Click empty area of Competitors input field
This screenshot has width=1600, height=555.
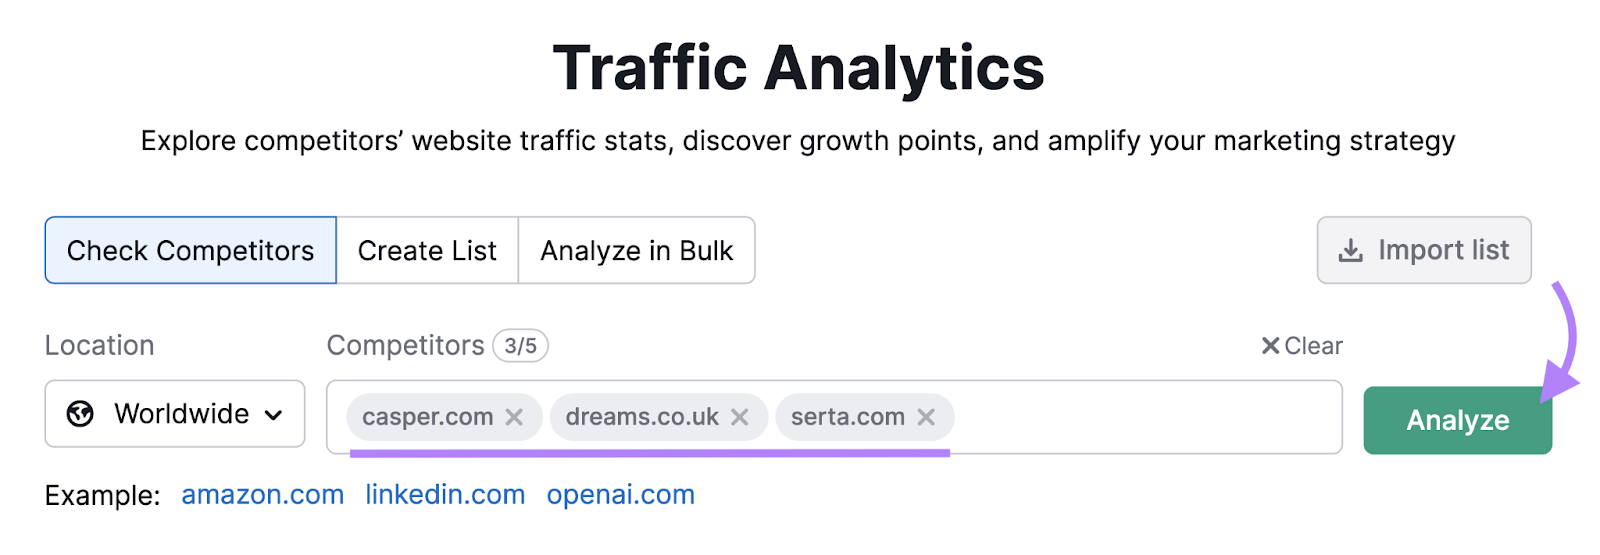point(1140,417)
